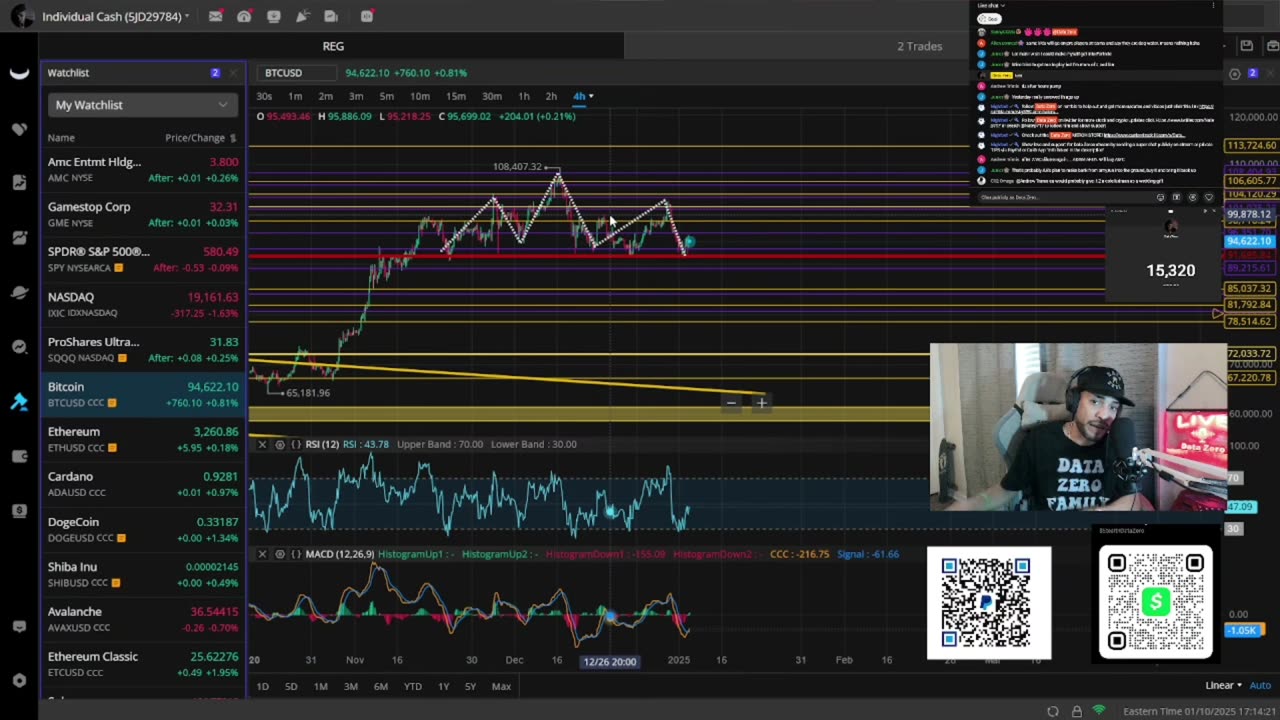Click the MACD indicator settings icon
This screenshot has height=720, width=1280.
coord(279,554)
